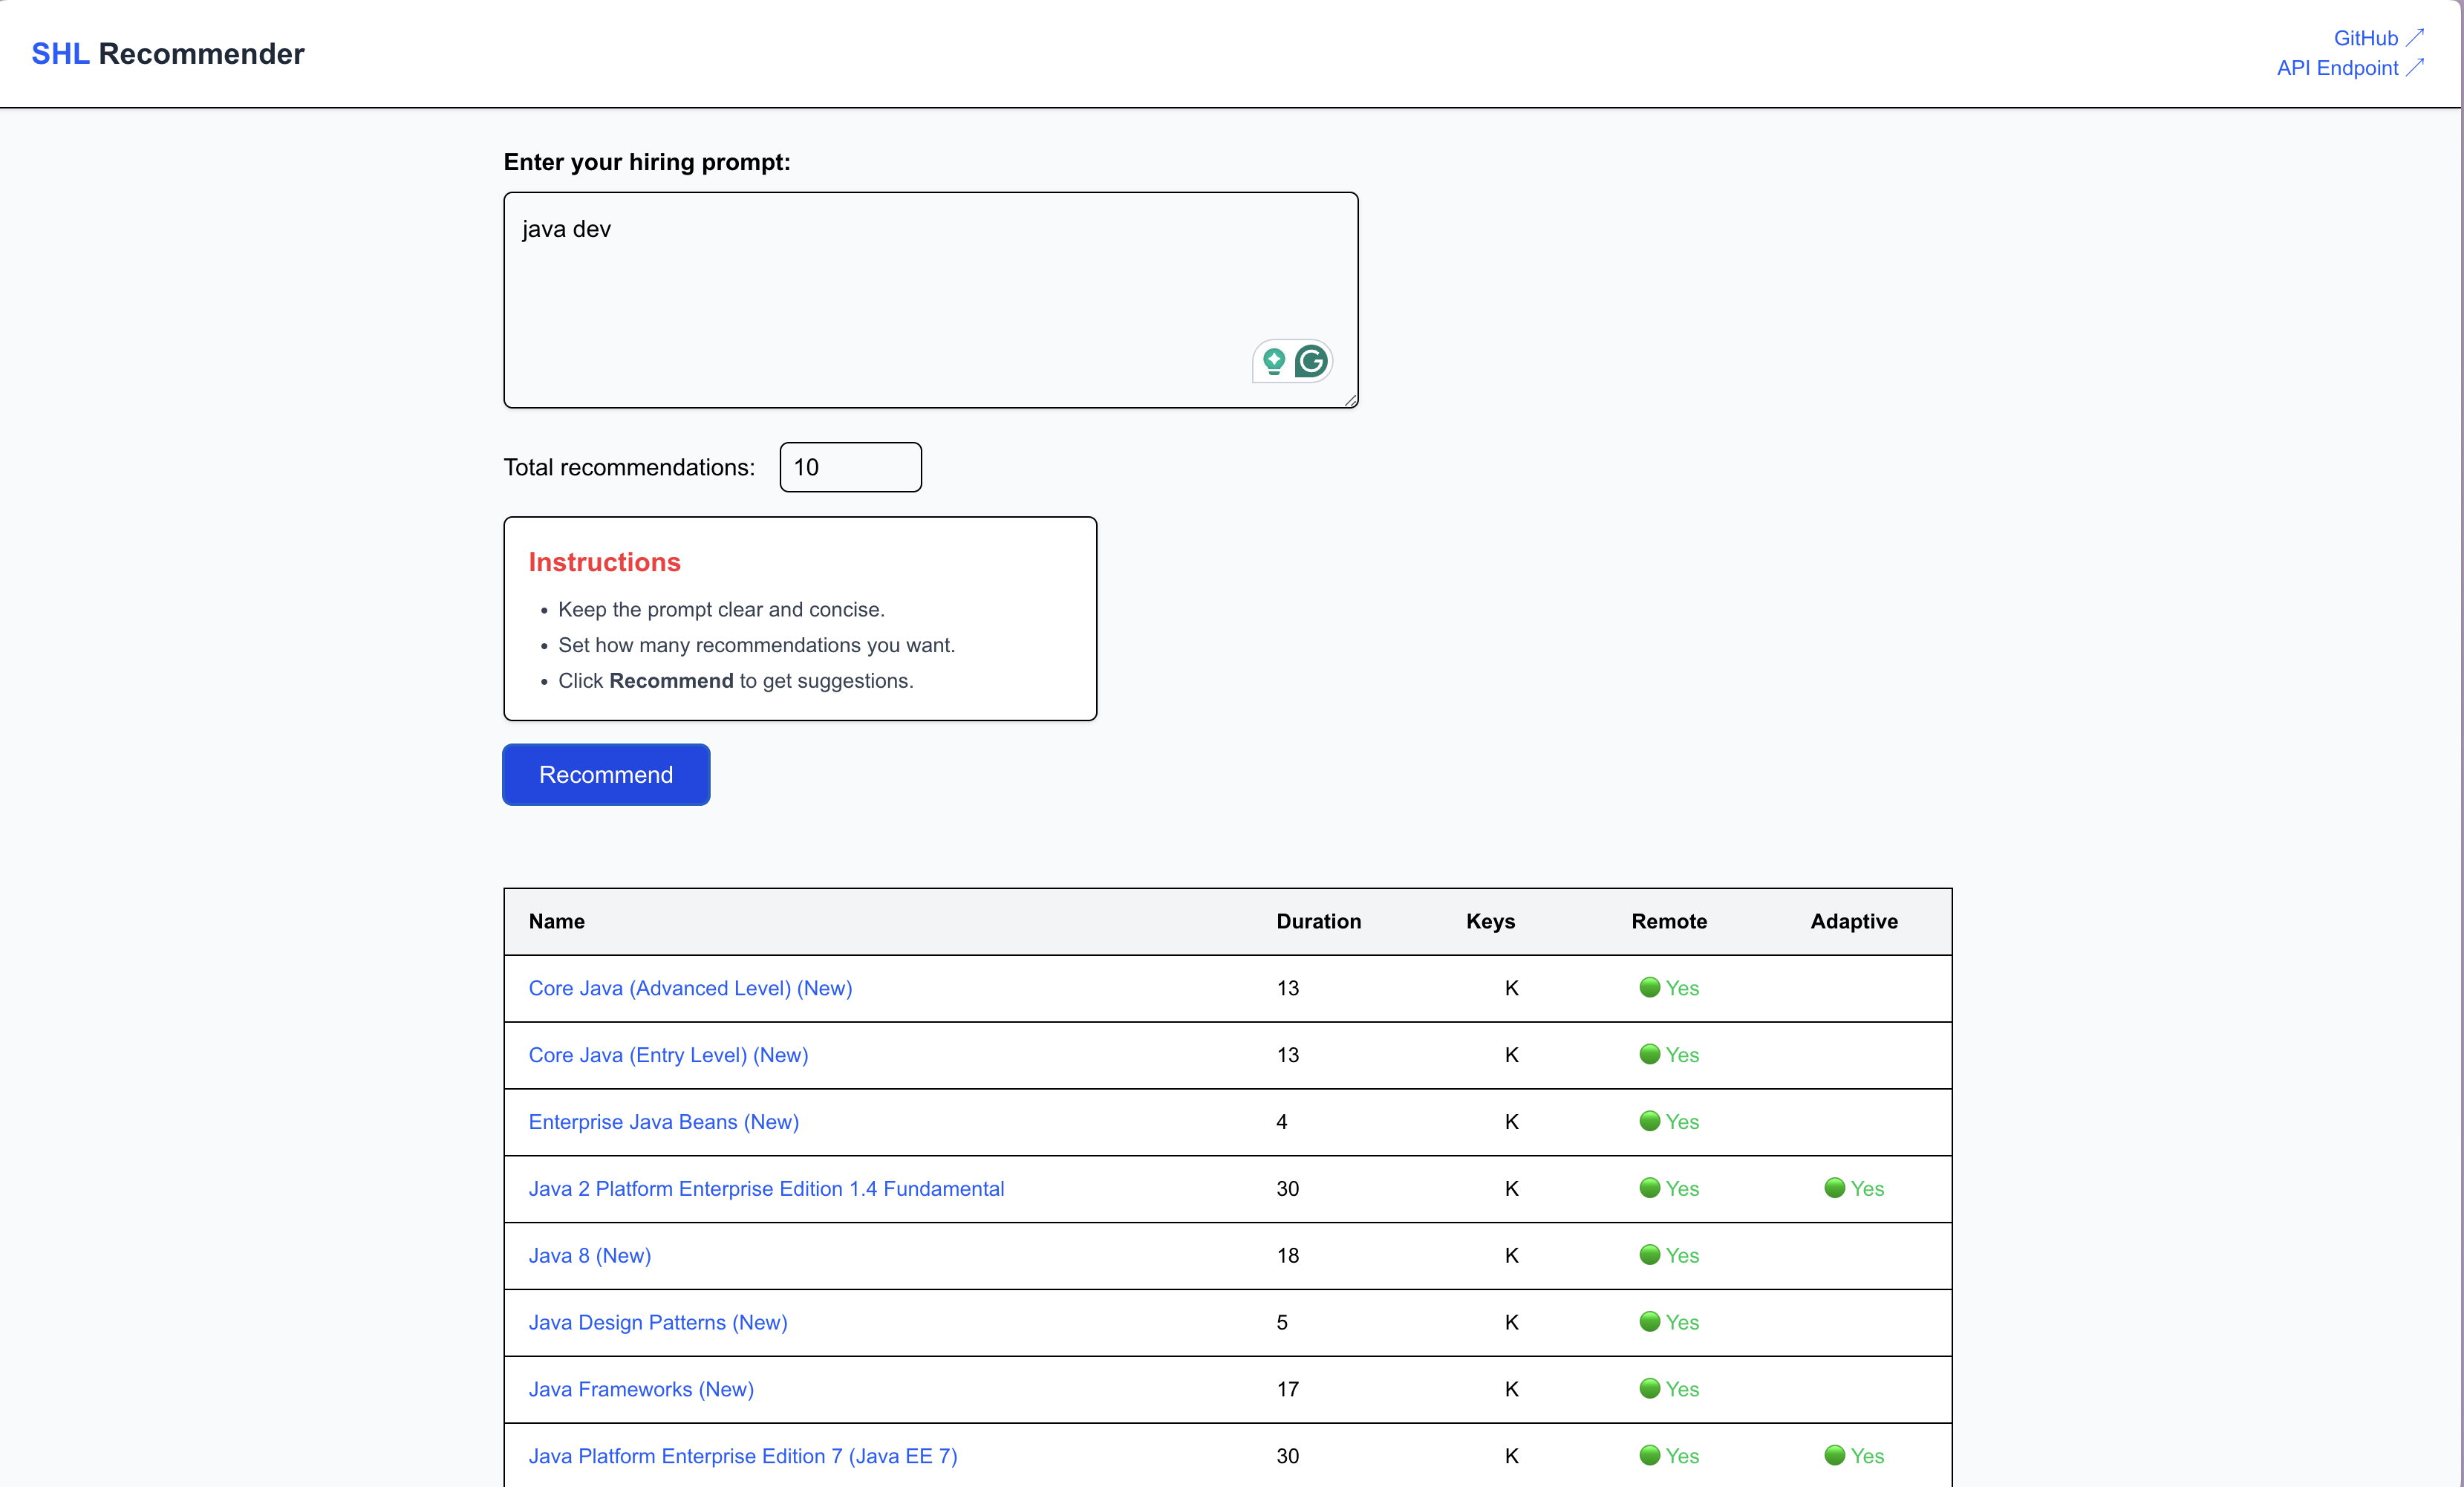
Task: Click the green Adaptive dot for Java EE 7
Action: pos(1835,1456)
